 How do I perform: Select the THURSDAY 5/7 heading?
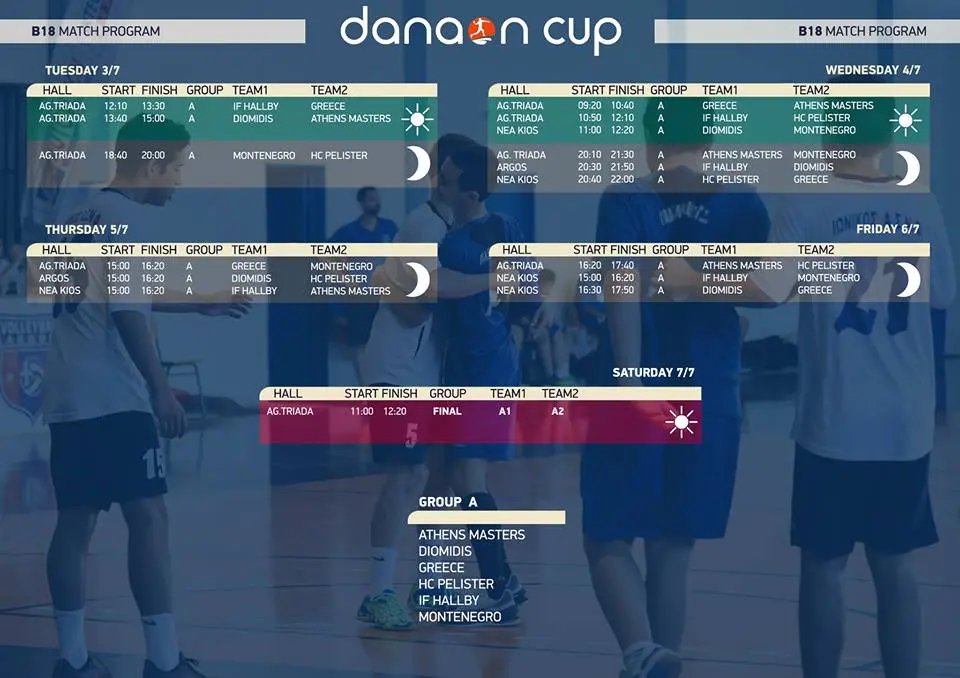[x=86, y=230]
